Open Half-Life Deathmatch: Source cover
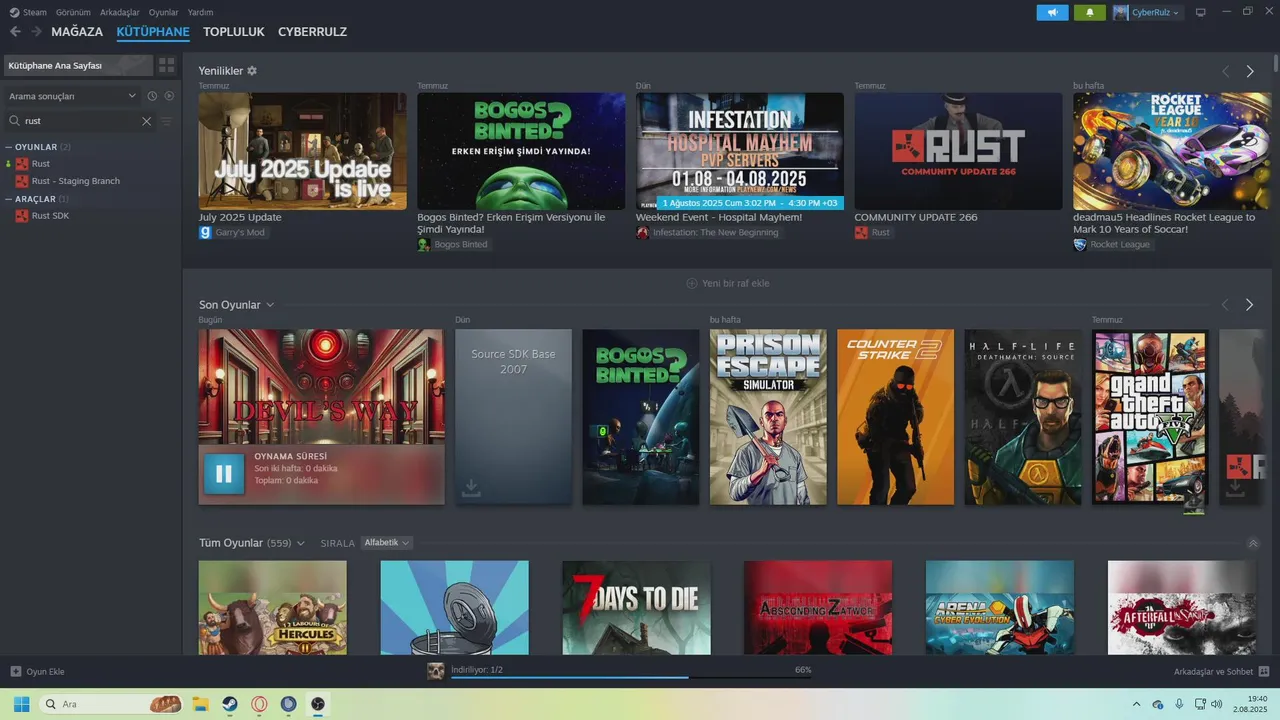This screenshot has width=1280, height=720. pyautogui.click(x=1023, y=417)
